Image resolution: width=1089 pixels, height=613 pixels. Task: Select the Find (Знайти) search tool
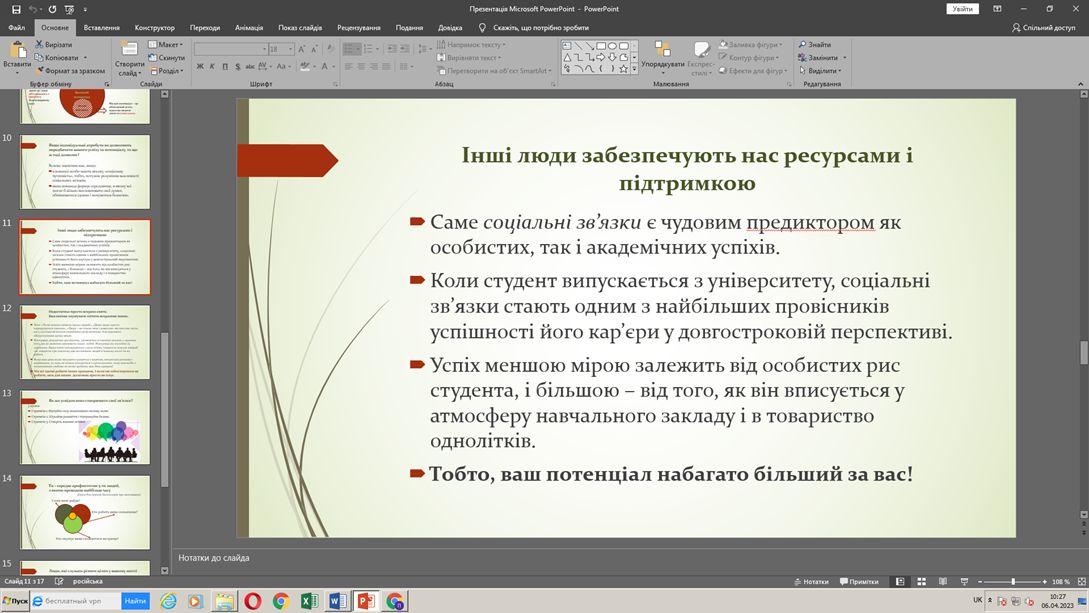(x=814, y=45)
